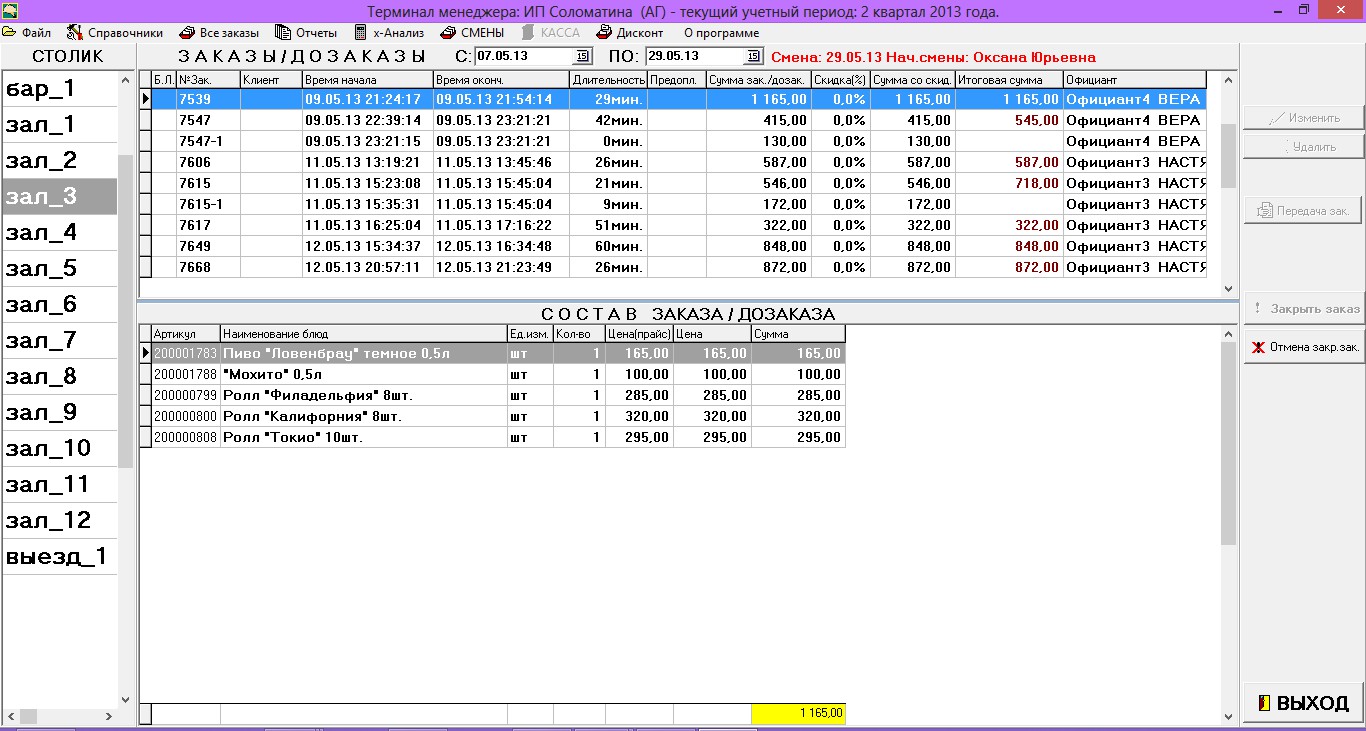Image resolution: width=1366 pixels, height=731 pixels.
Task: Select Ролл "Калифорния" 8шт. row
Action: pyautogui.click(x=492, y=416)
